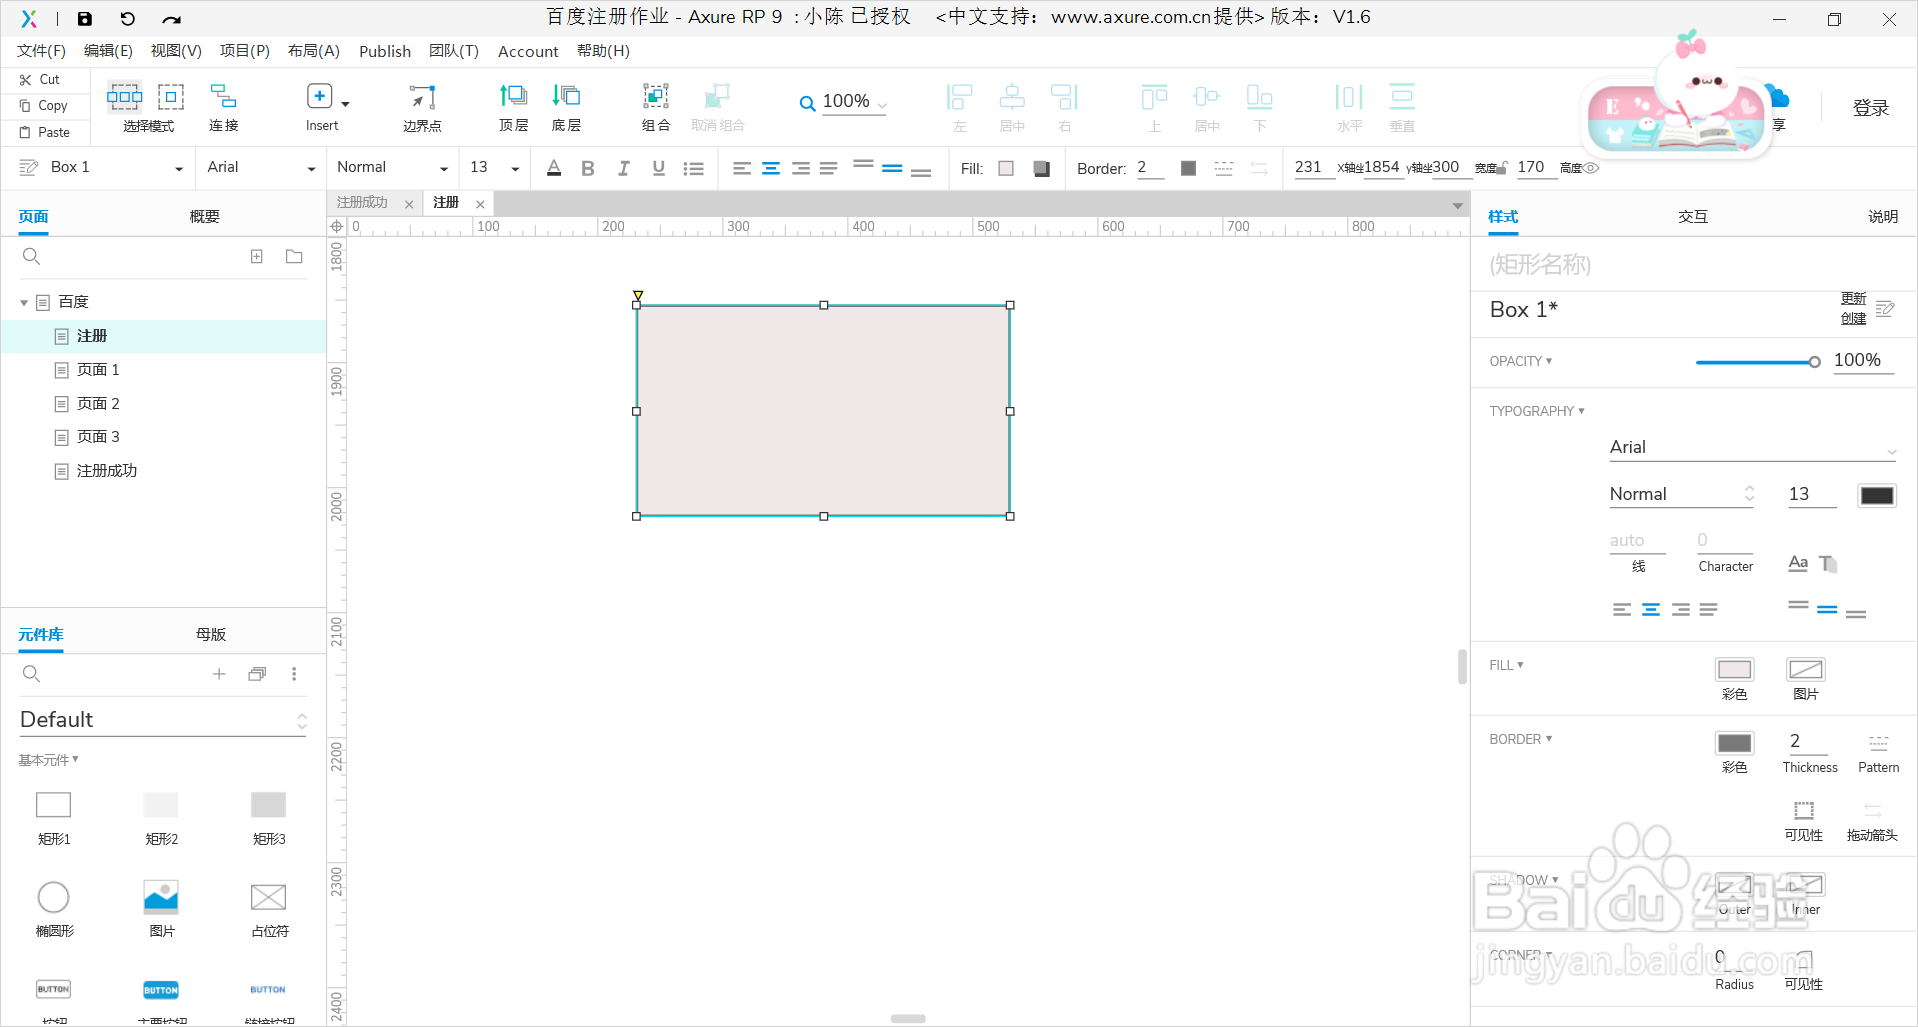This screenshot has height=1027, width=1918.
Task: Toggle underline formatting
Action: tap(658, 168)
